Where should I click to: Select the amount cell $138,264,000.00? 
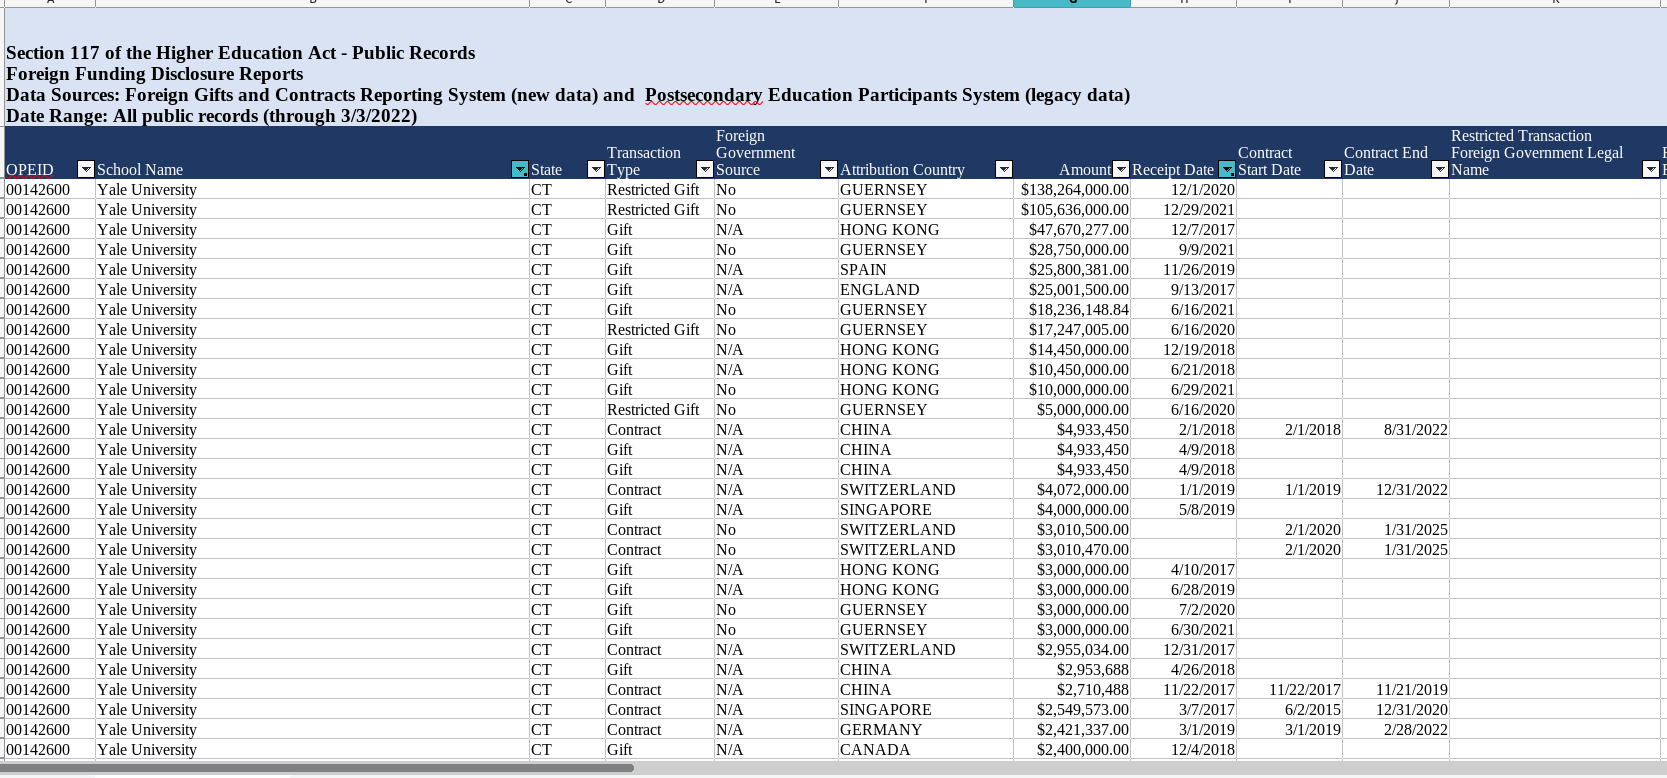1072,190
